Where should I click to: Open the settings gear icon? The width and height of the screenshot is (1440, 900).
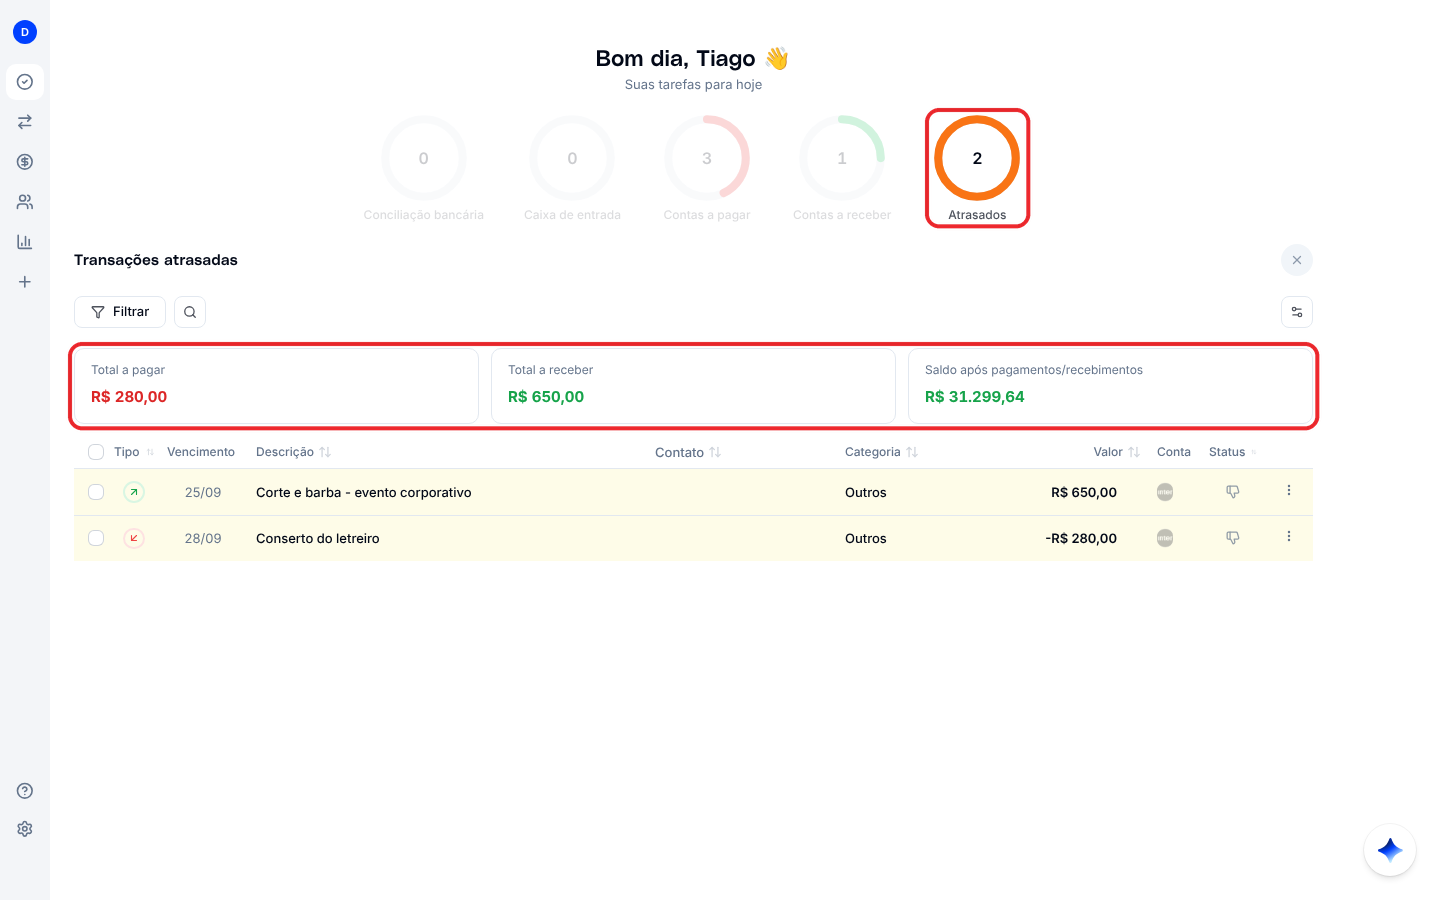25,829
